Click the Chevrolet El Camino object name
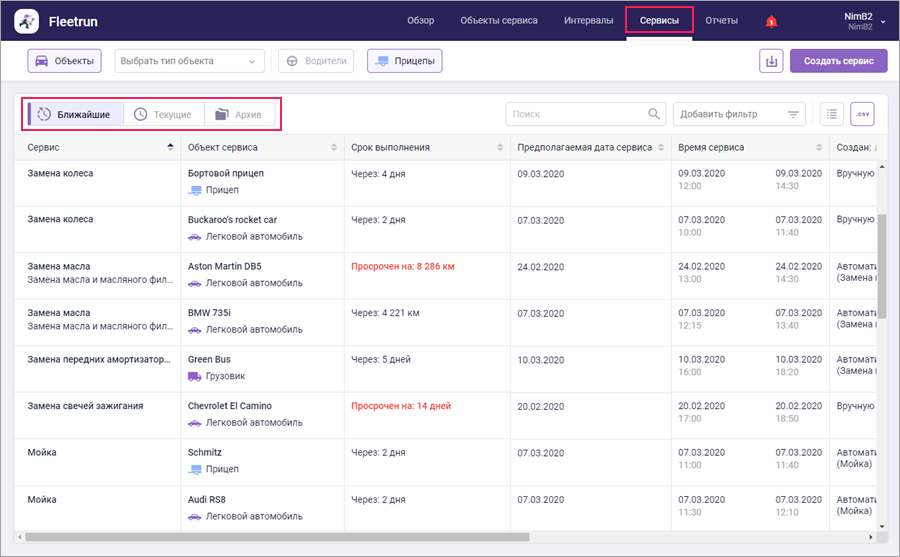The image size is (900, 557). (230, 406)
